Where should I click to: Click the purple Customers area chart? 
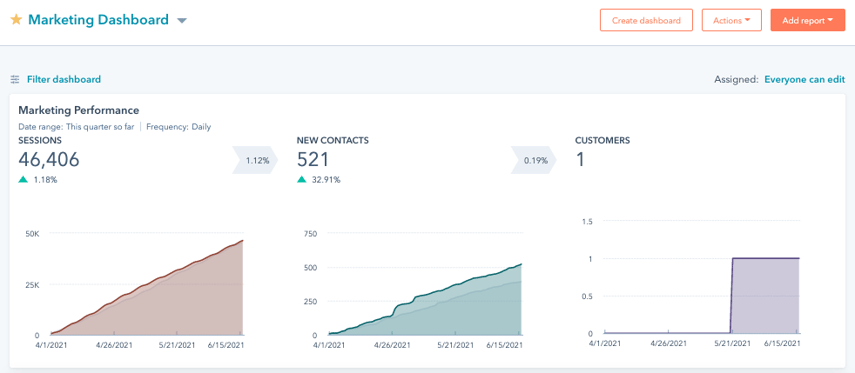765,295
